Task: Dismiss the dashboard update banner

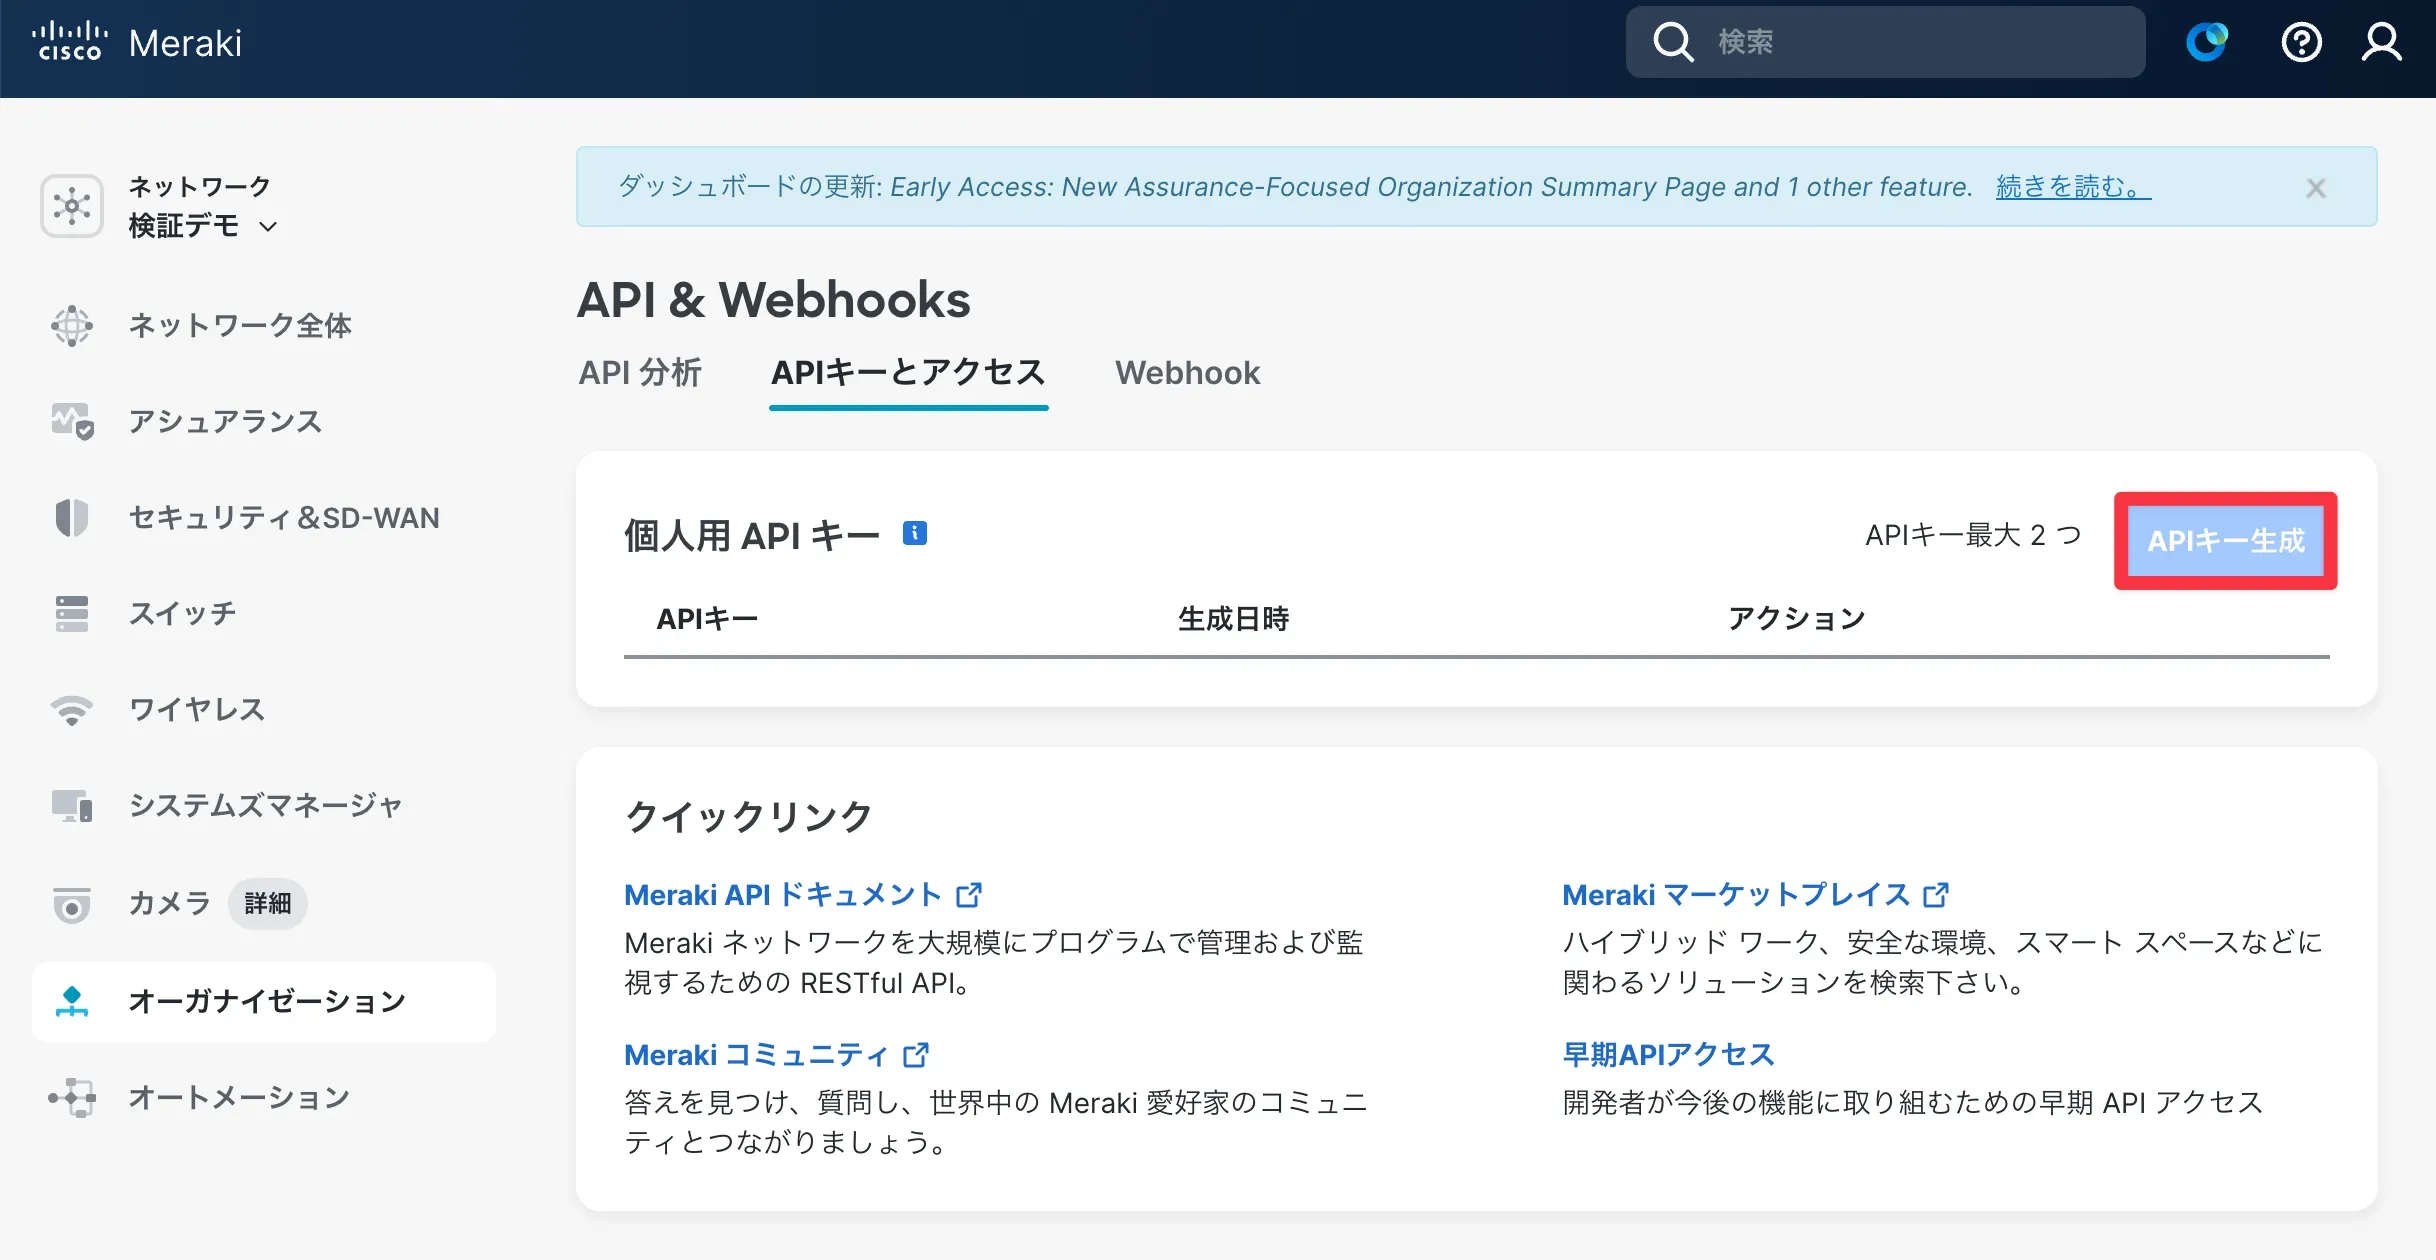Action: (2315, 188)
